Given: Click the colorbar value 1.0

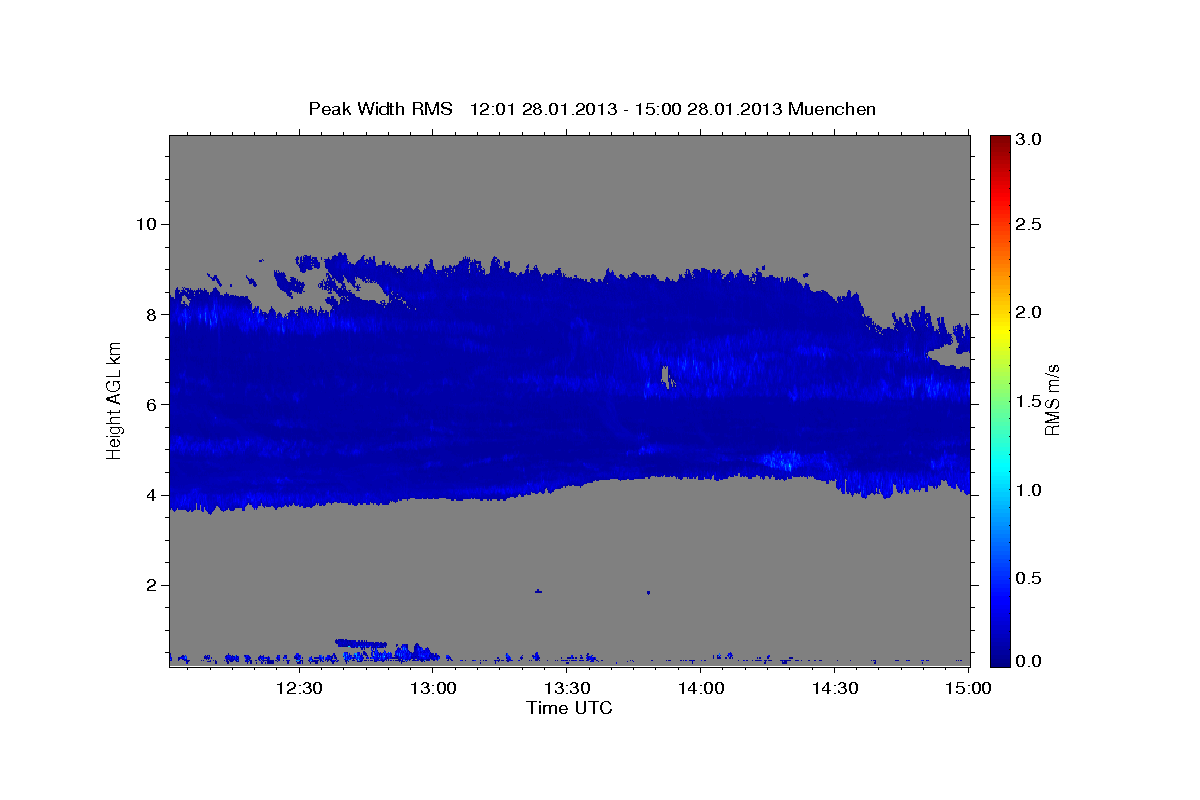Looking at the screenshot, I should [1029, 490].
